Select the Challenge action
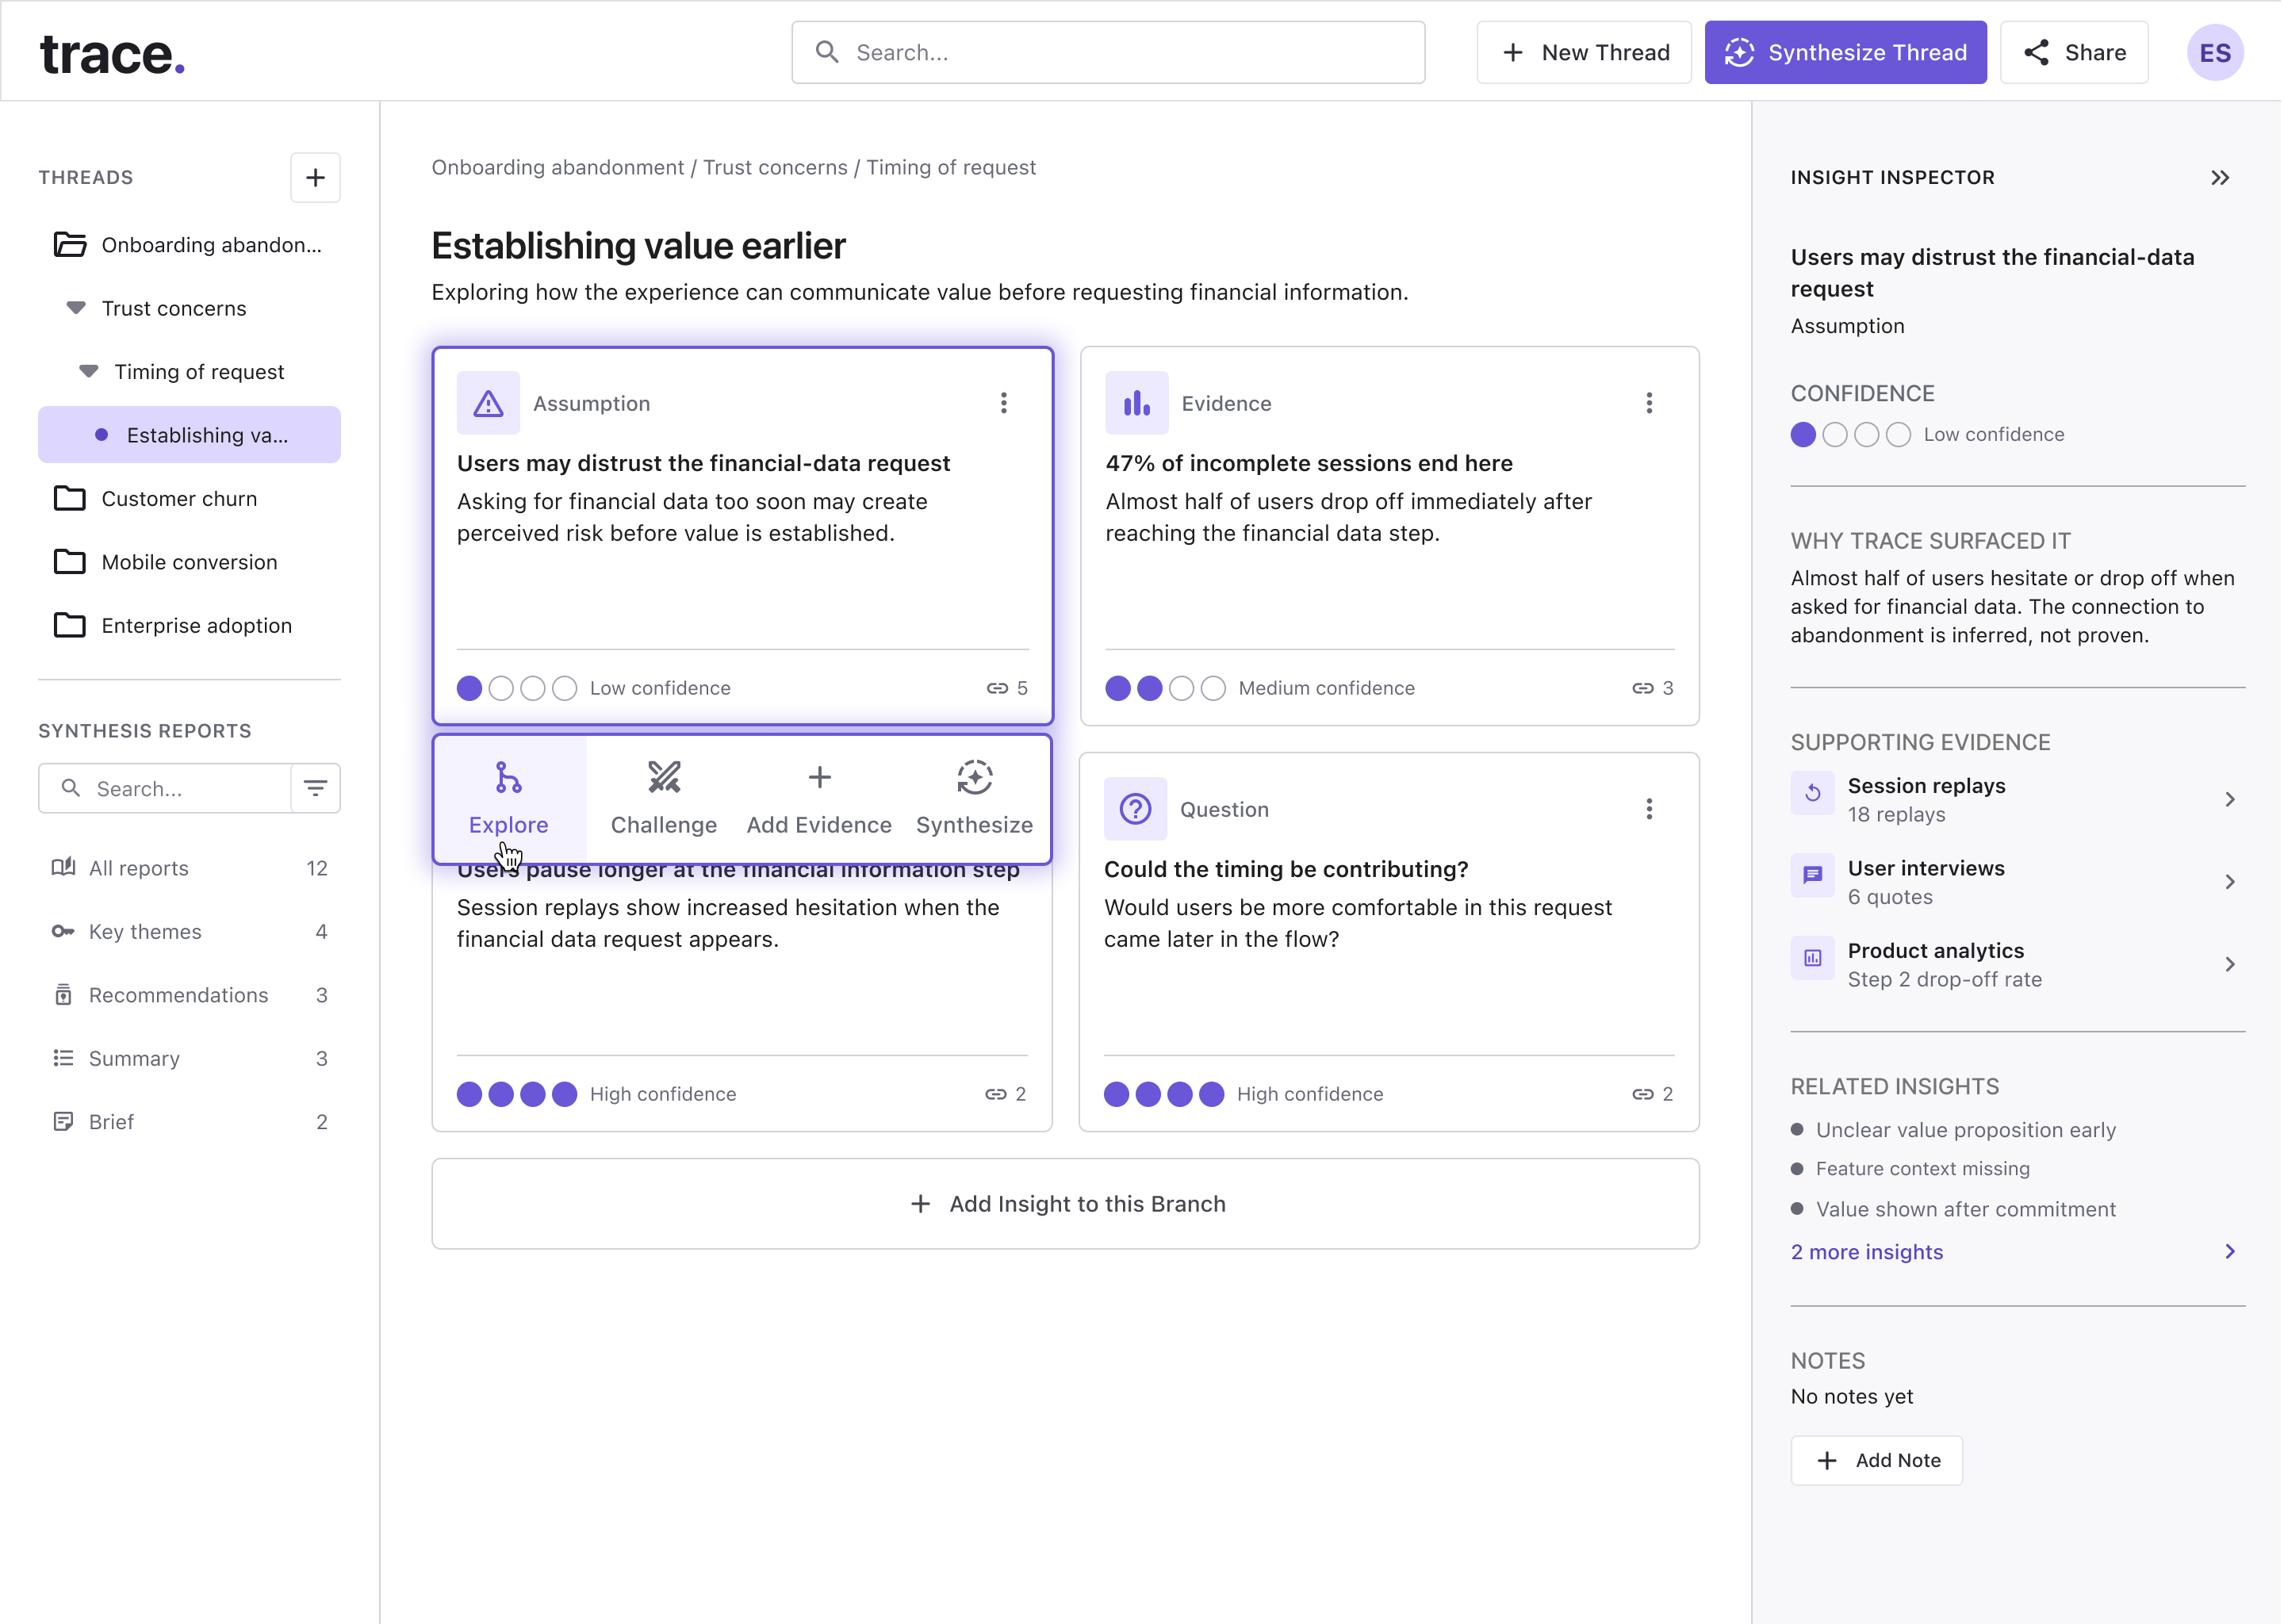Viewport: 2284px width, 1624px height. pyautogui.click(x=664, y=799)
